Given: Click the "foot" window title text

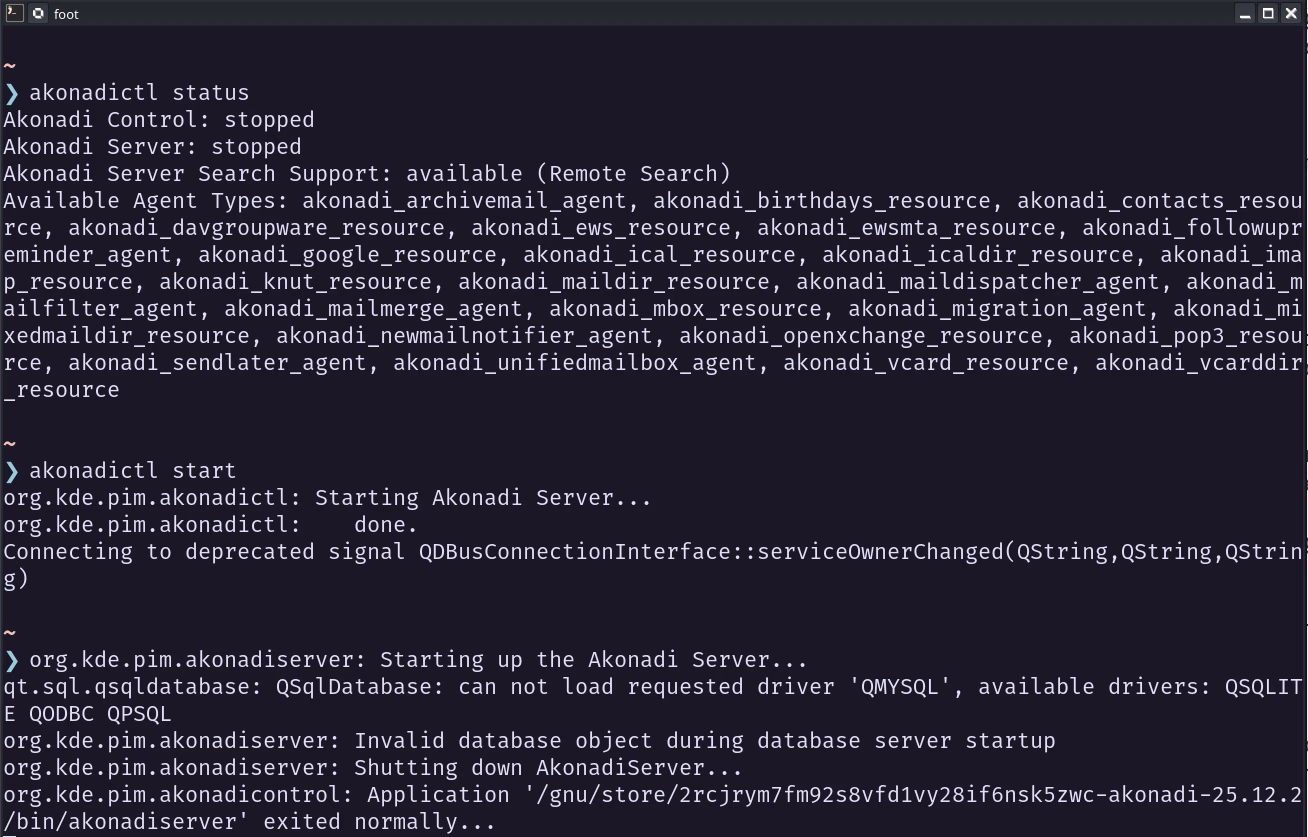Looking at the screenshot, I should tap(66, 14).
